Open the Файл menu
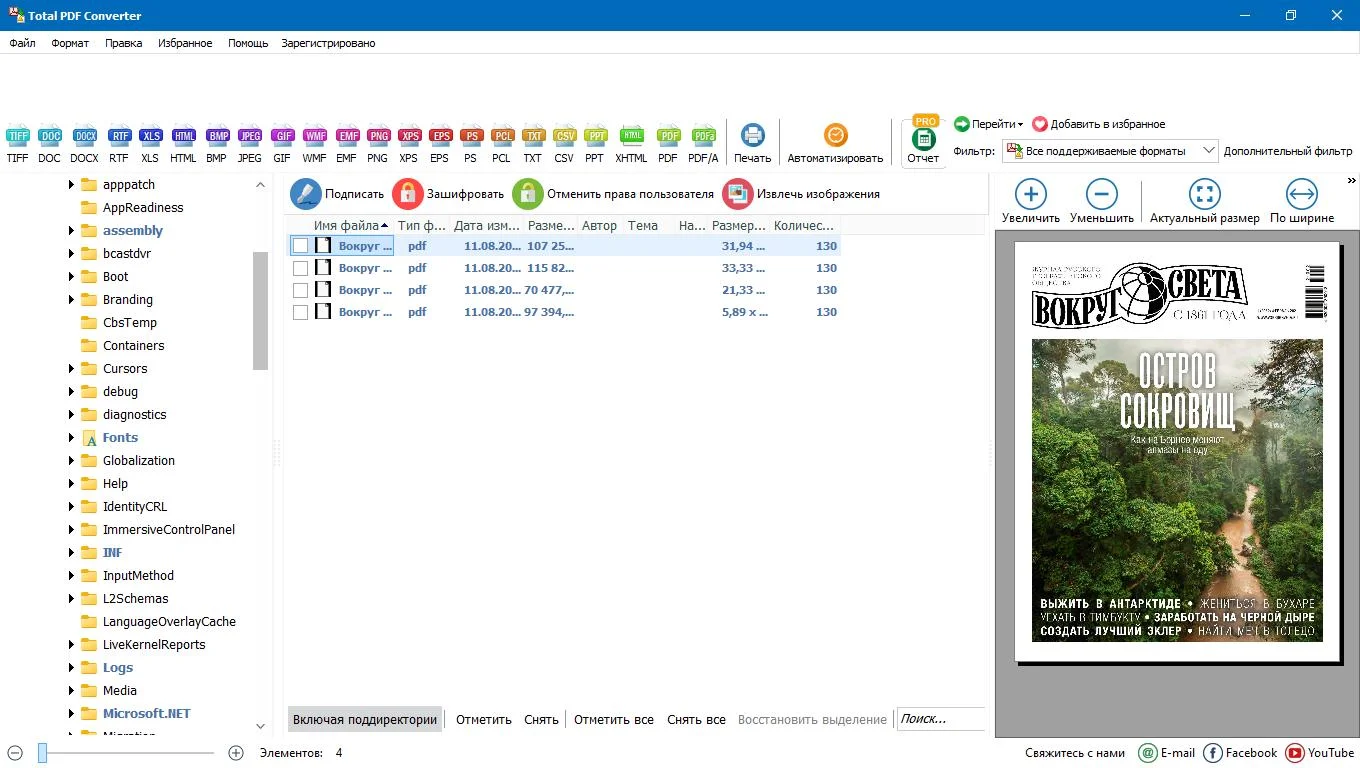Viewport: 1360px width, 768px height. click(22, 43)
